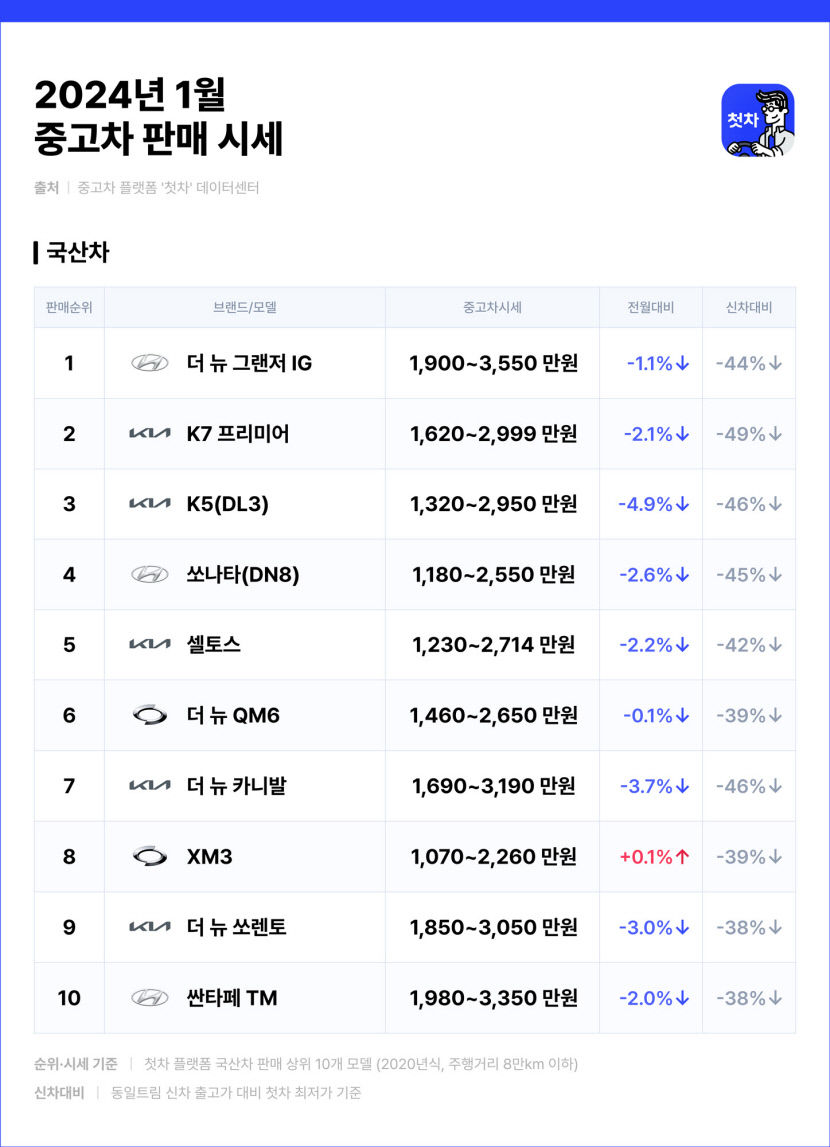The width and height of the screenshot is (830, 1147).
Task: Click the 신차대비 column header
Action: click(749, 308)
